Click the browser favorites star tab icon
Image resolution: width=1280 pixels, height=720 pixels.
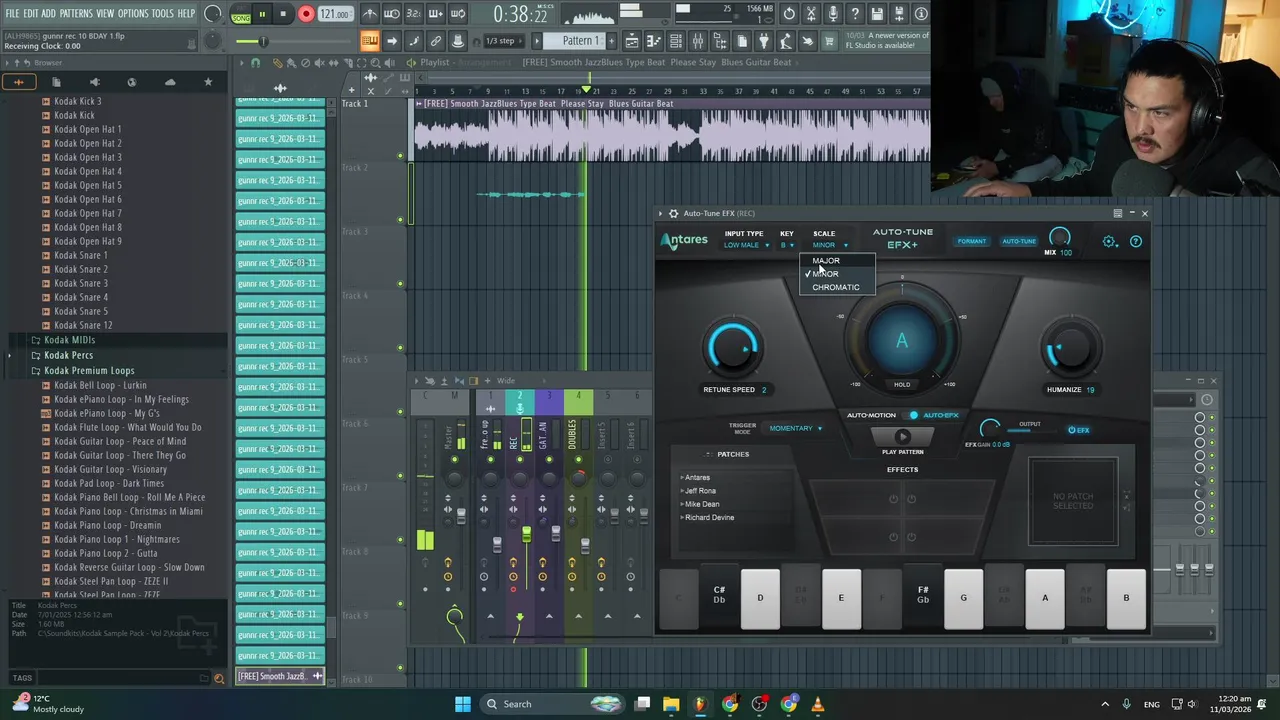[x=208, y=82]
